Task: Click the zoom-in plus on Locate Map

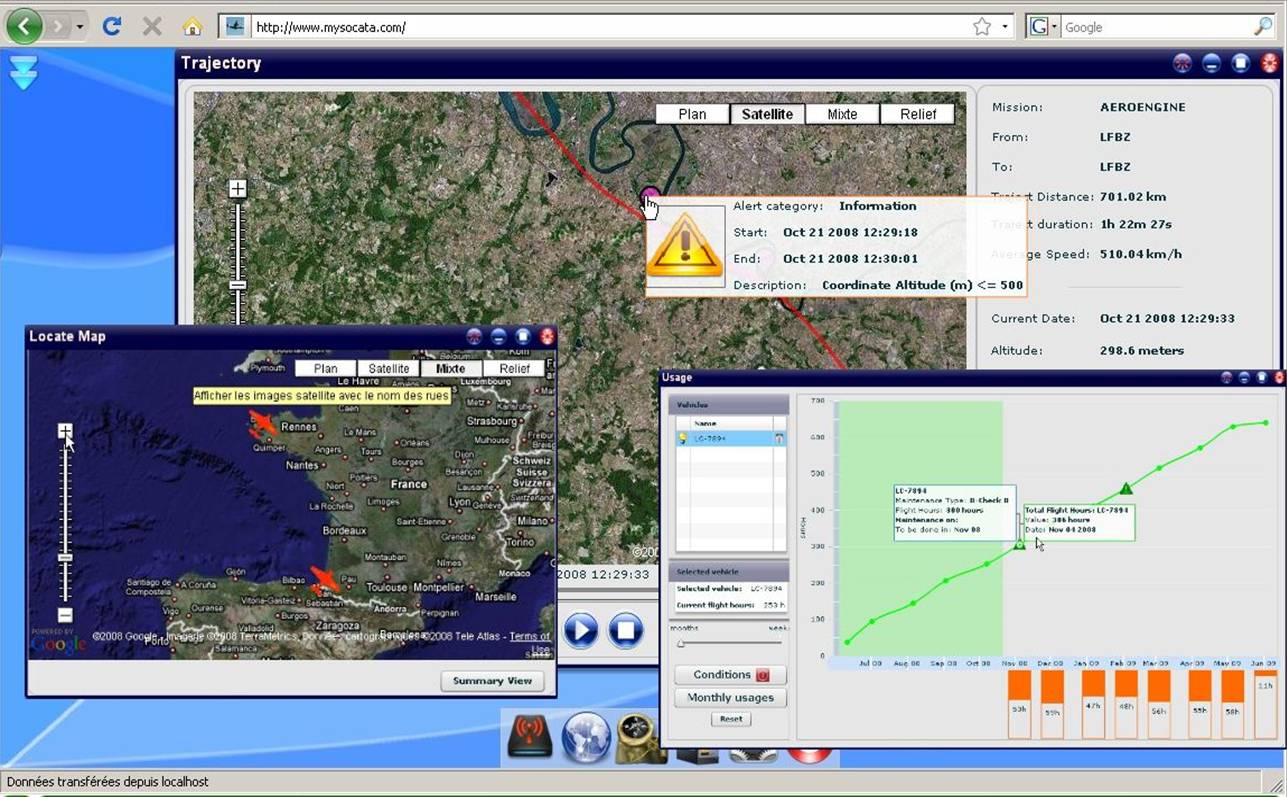Action: click(x=65, y=431)
